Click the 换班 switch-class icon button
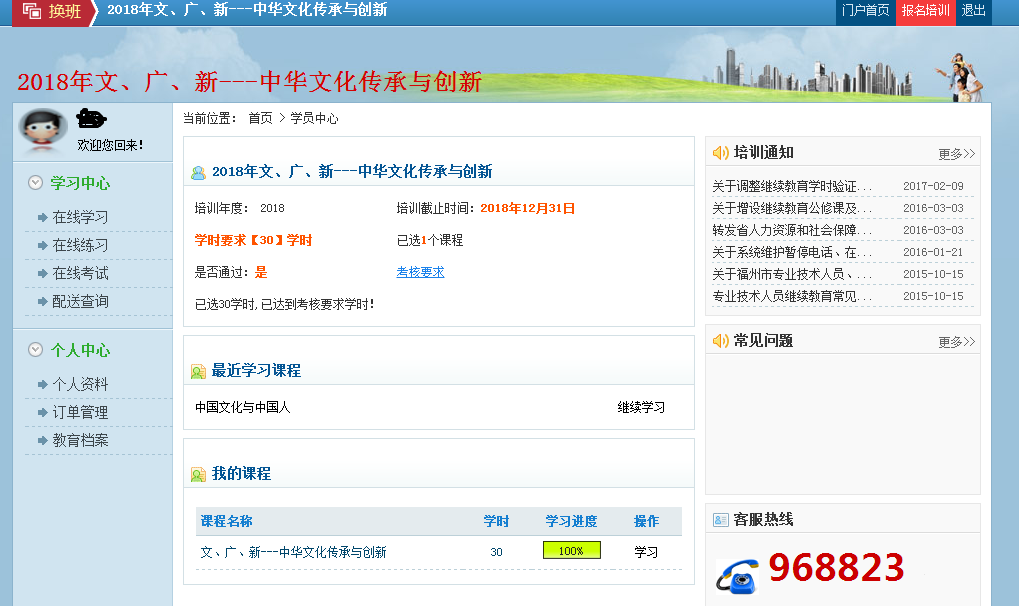This screenshot has height=606, width=1019. click(33, 12)
